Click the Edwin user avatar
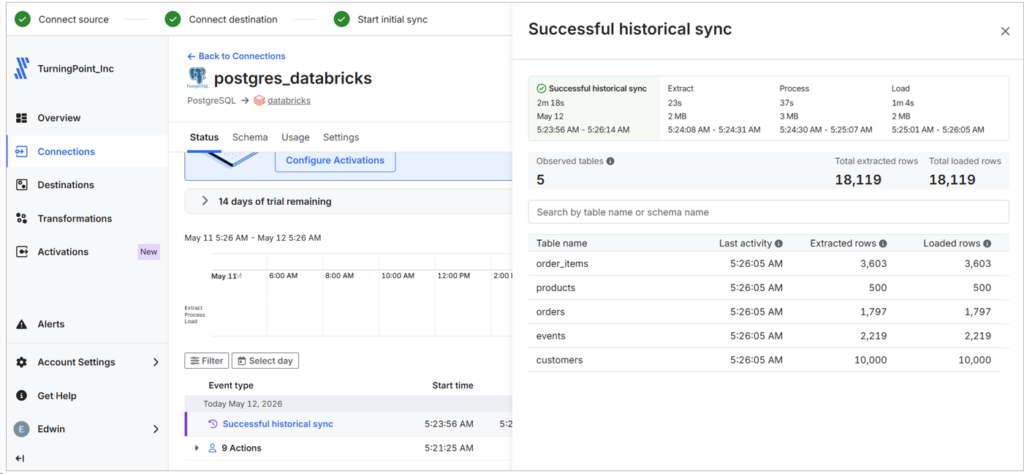The image size is (1024, 474). 22,429
